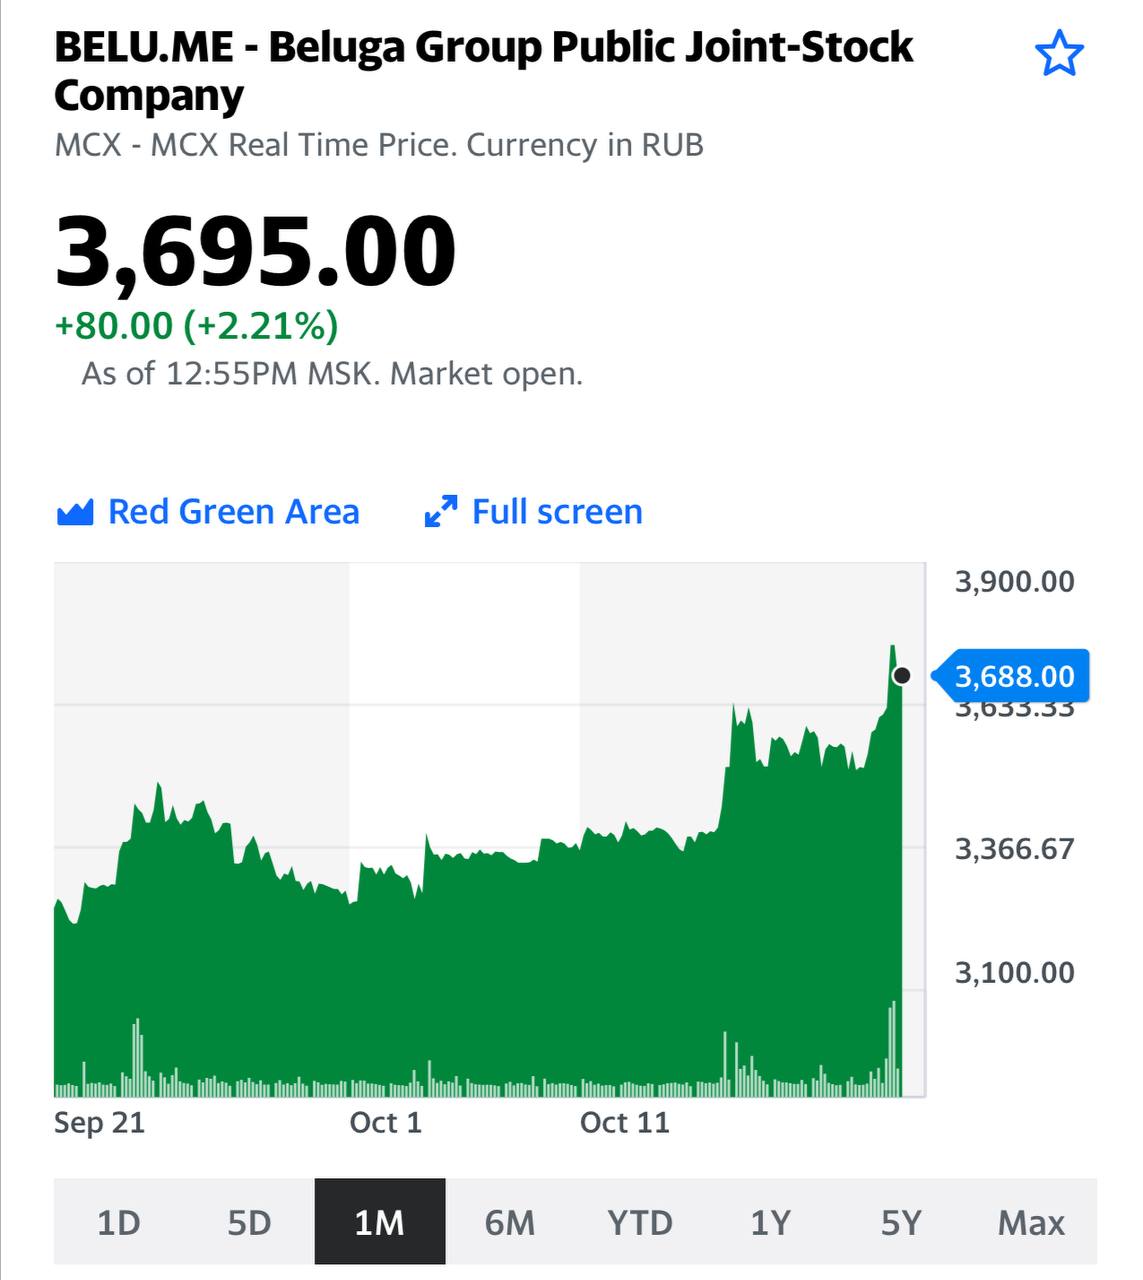Open the Red Green Area chart type selector

coord(208,512)
